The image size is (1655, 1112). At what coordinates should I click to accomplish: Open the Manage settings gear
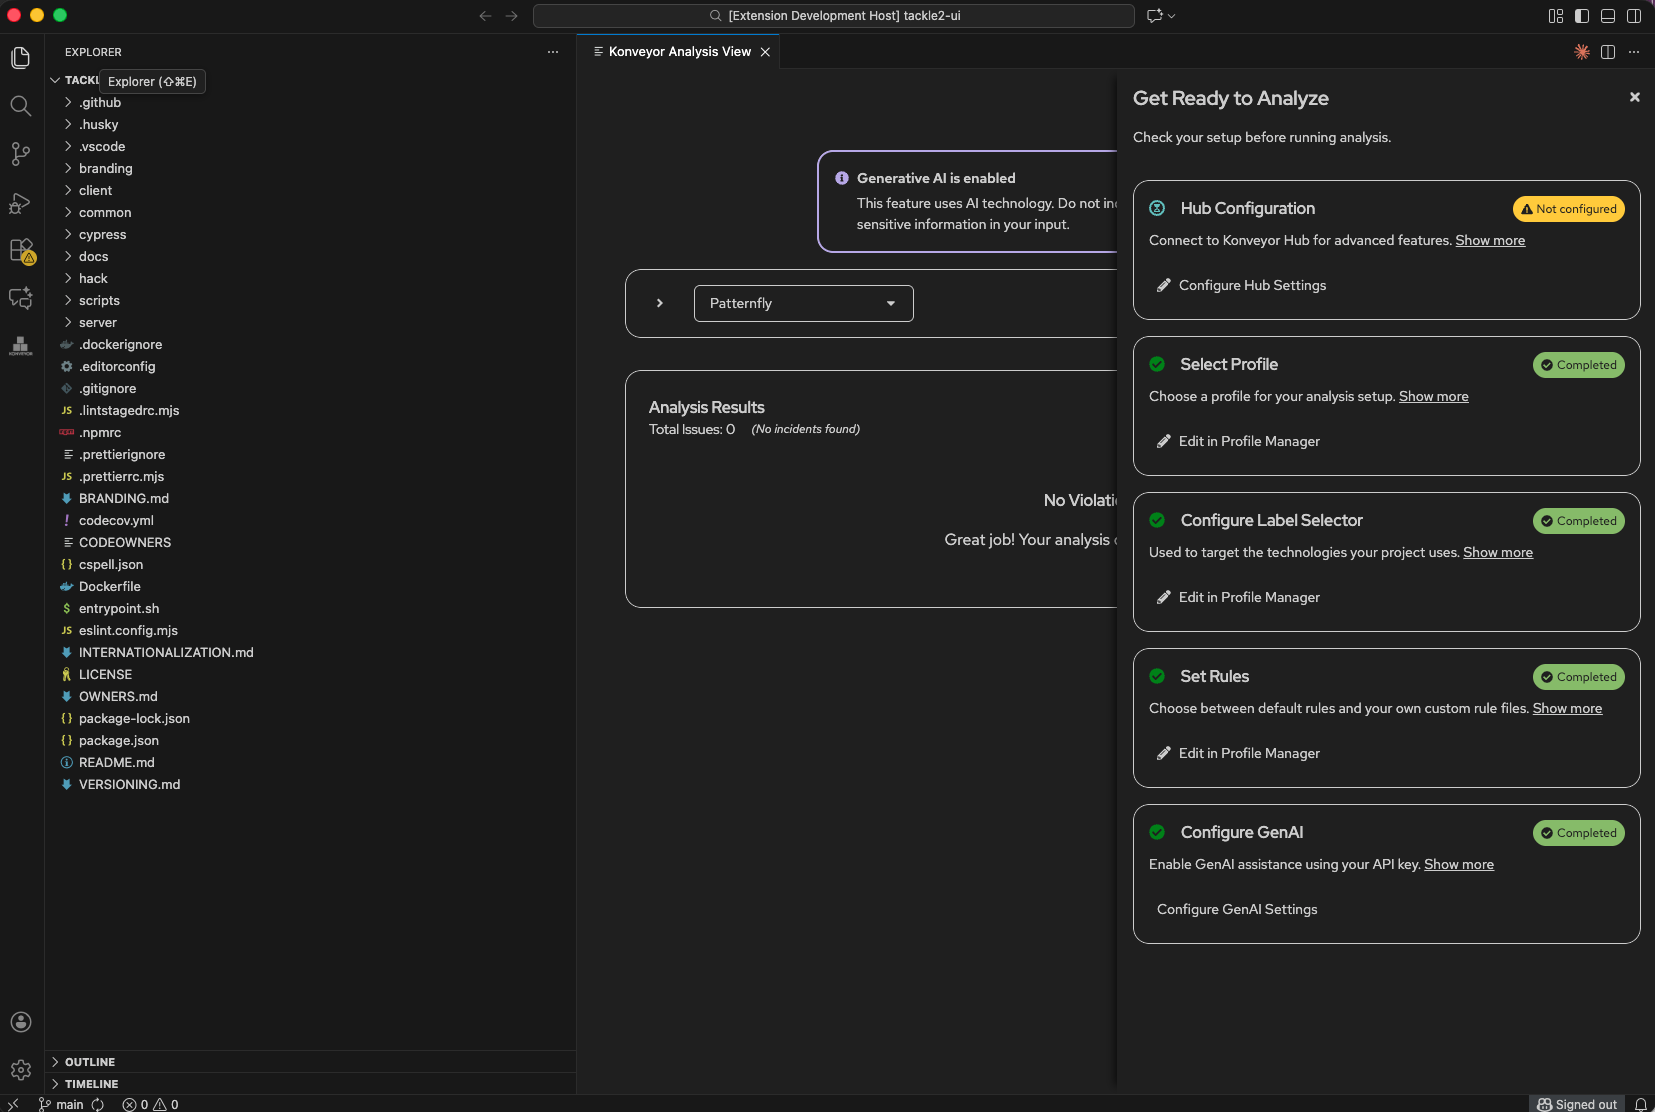21,1069
